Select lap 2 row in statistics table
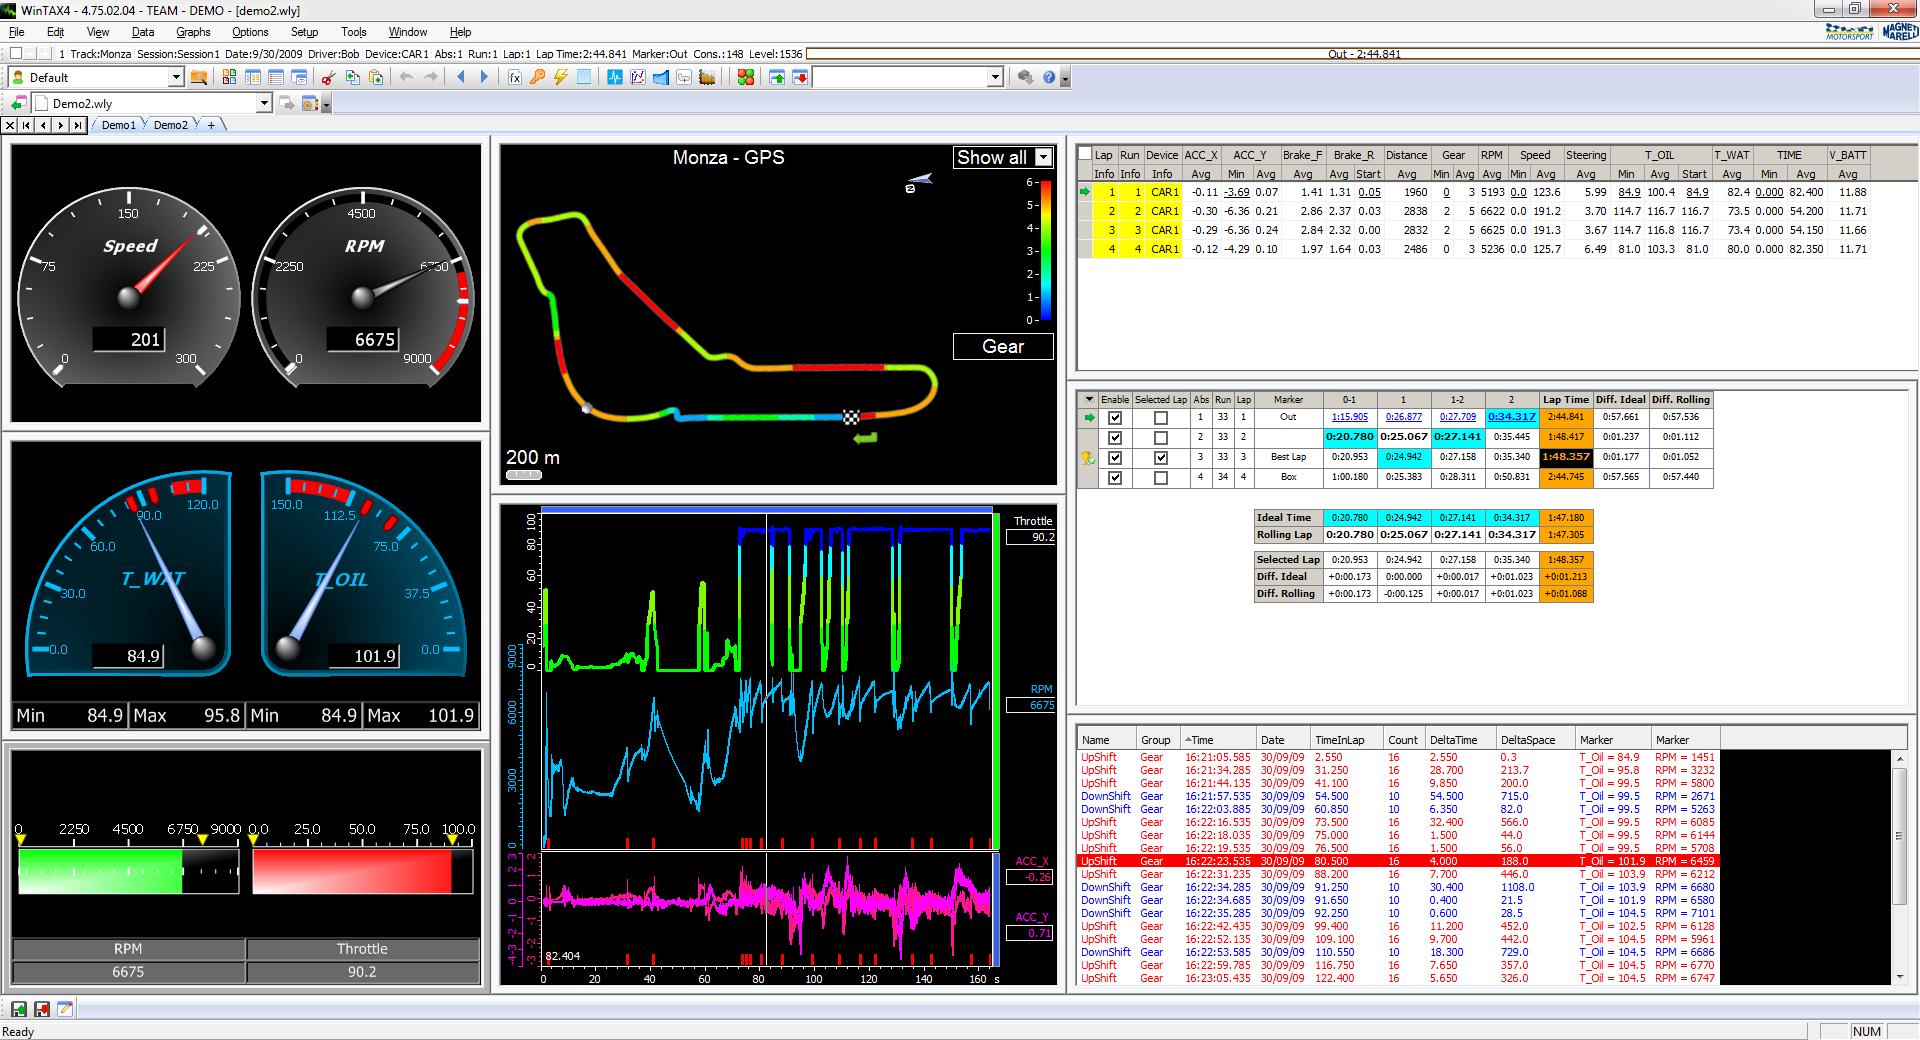This screenshot has height=1040, width=1920. (x=1473, y=211)
